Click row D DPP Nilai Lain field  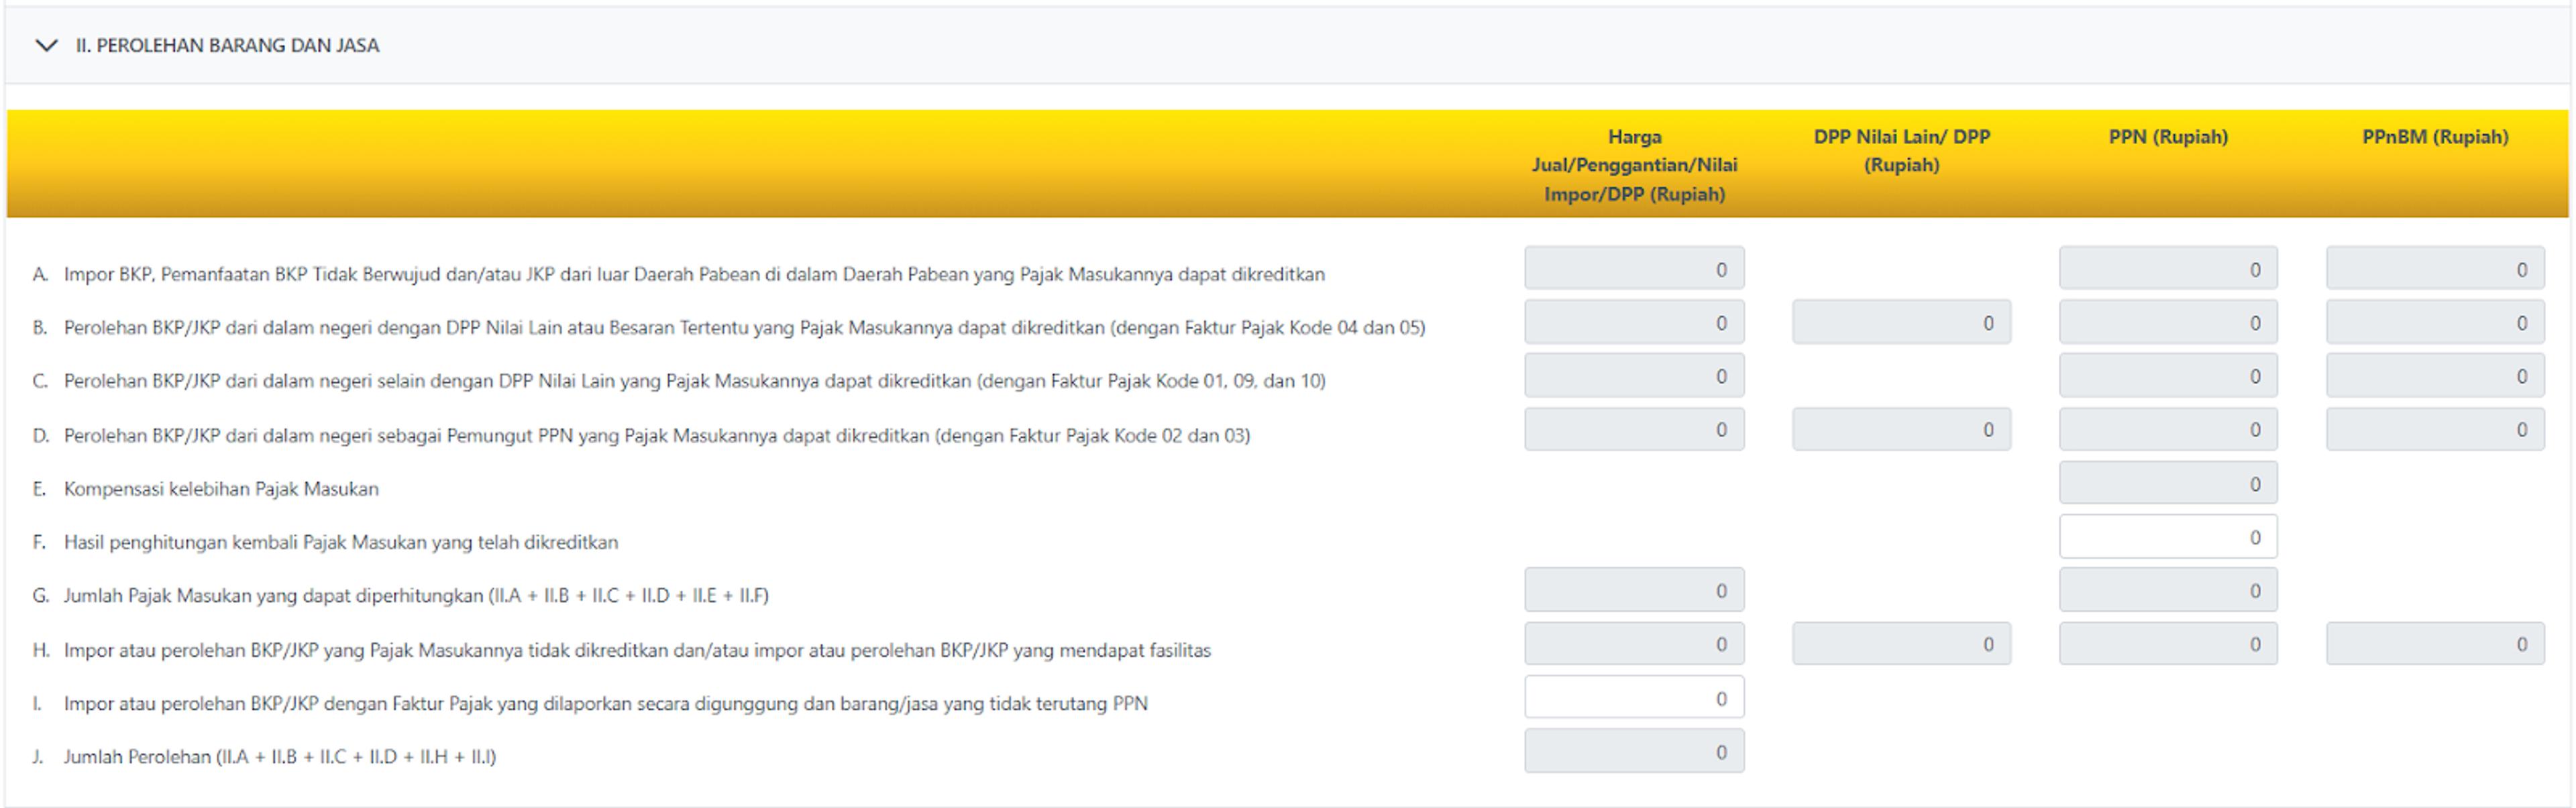pyautogui.click(x=1901, y=429)
